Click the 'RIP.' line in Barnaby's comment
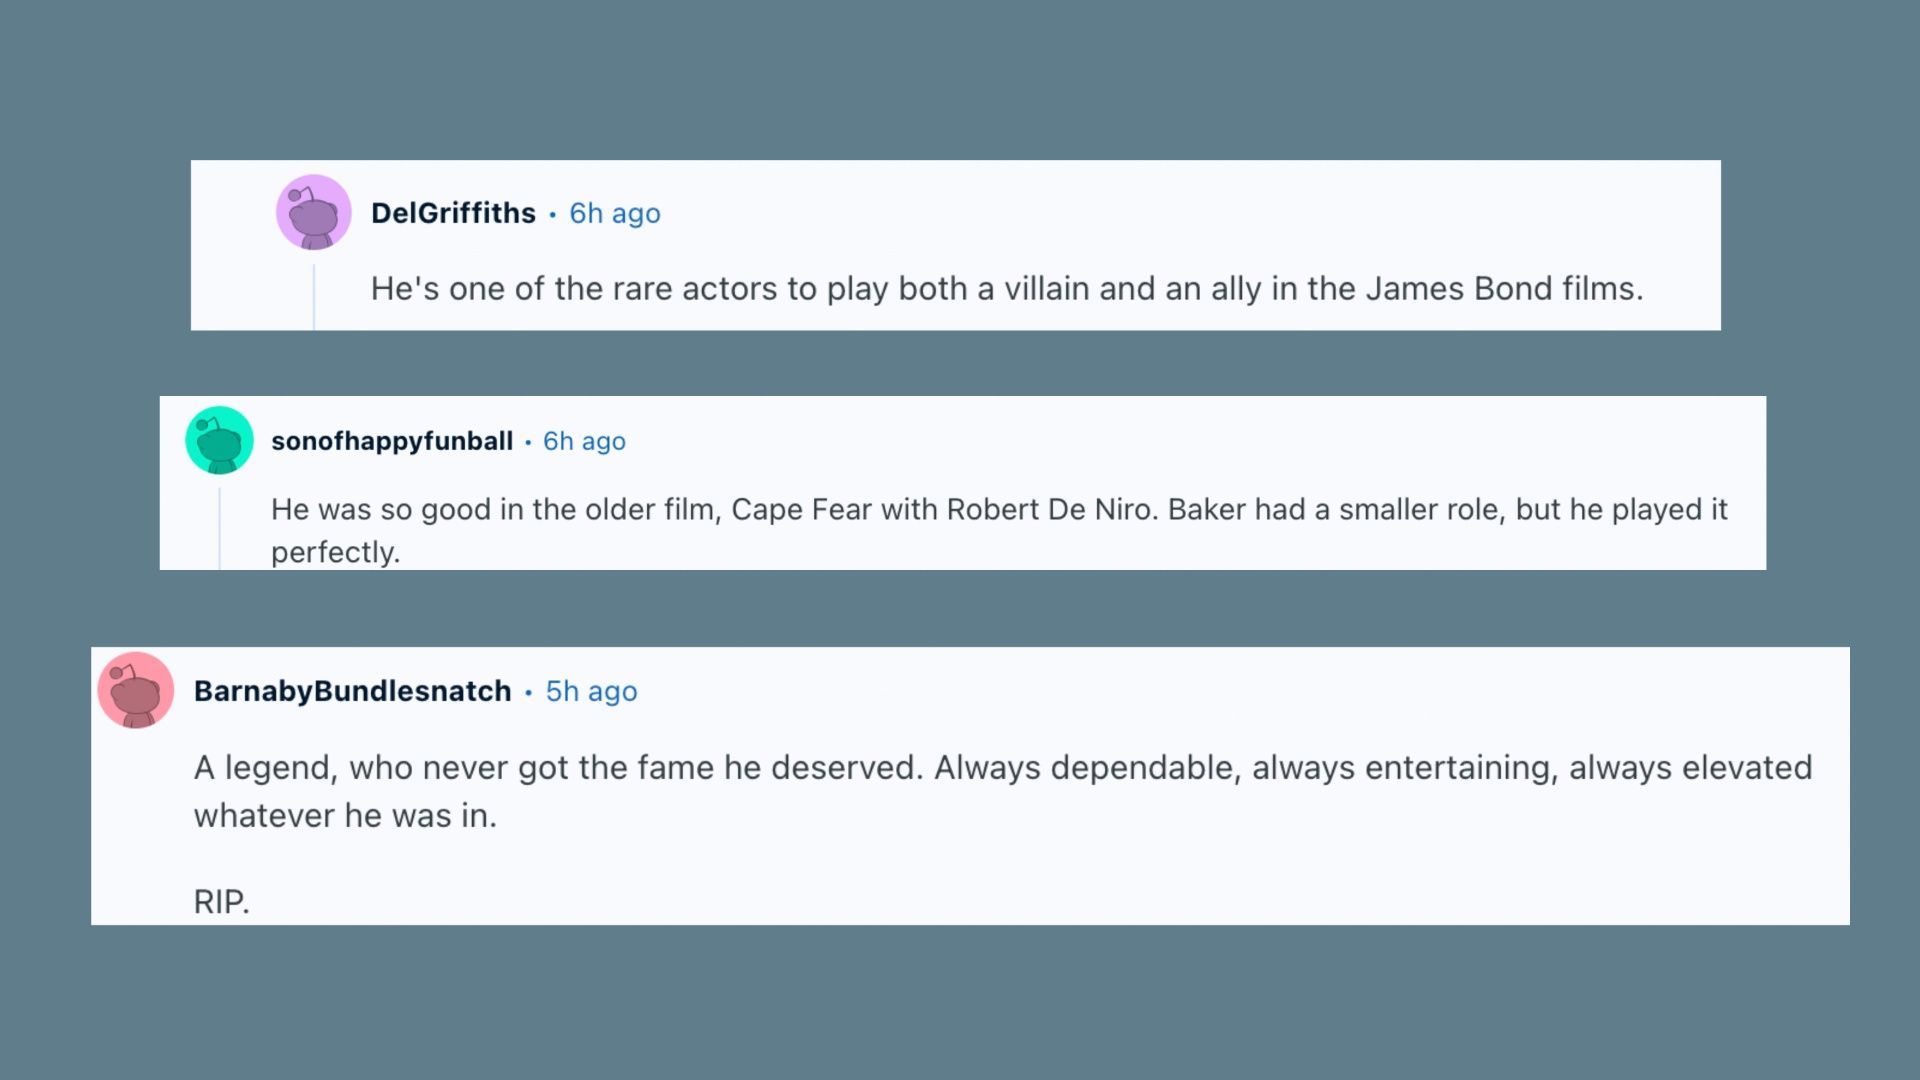 [221, 902]
